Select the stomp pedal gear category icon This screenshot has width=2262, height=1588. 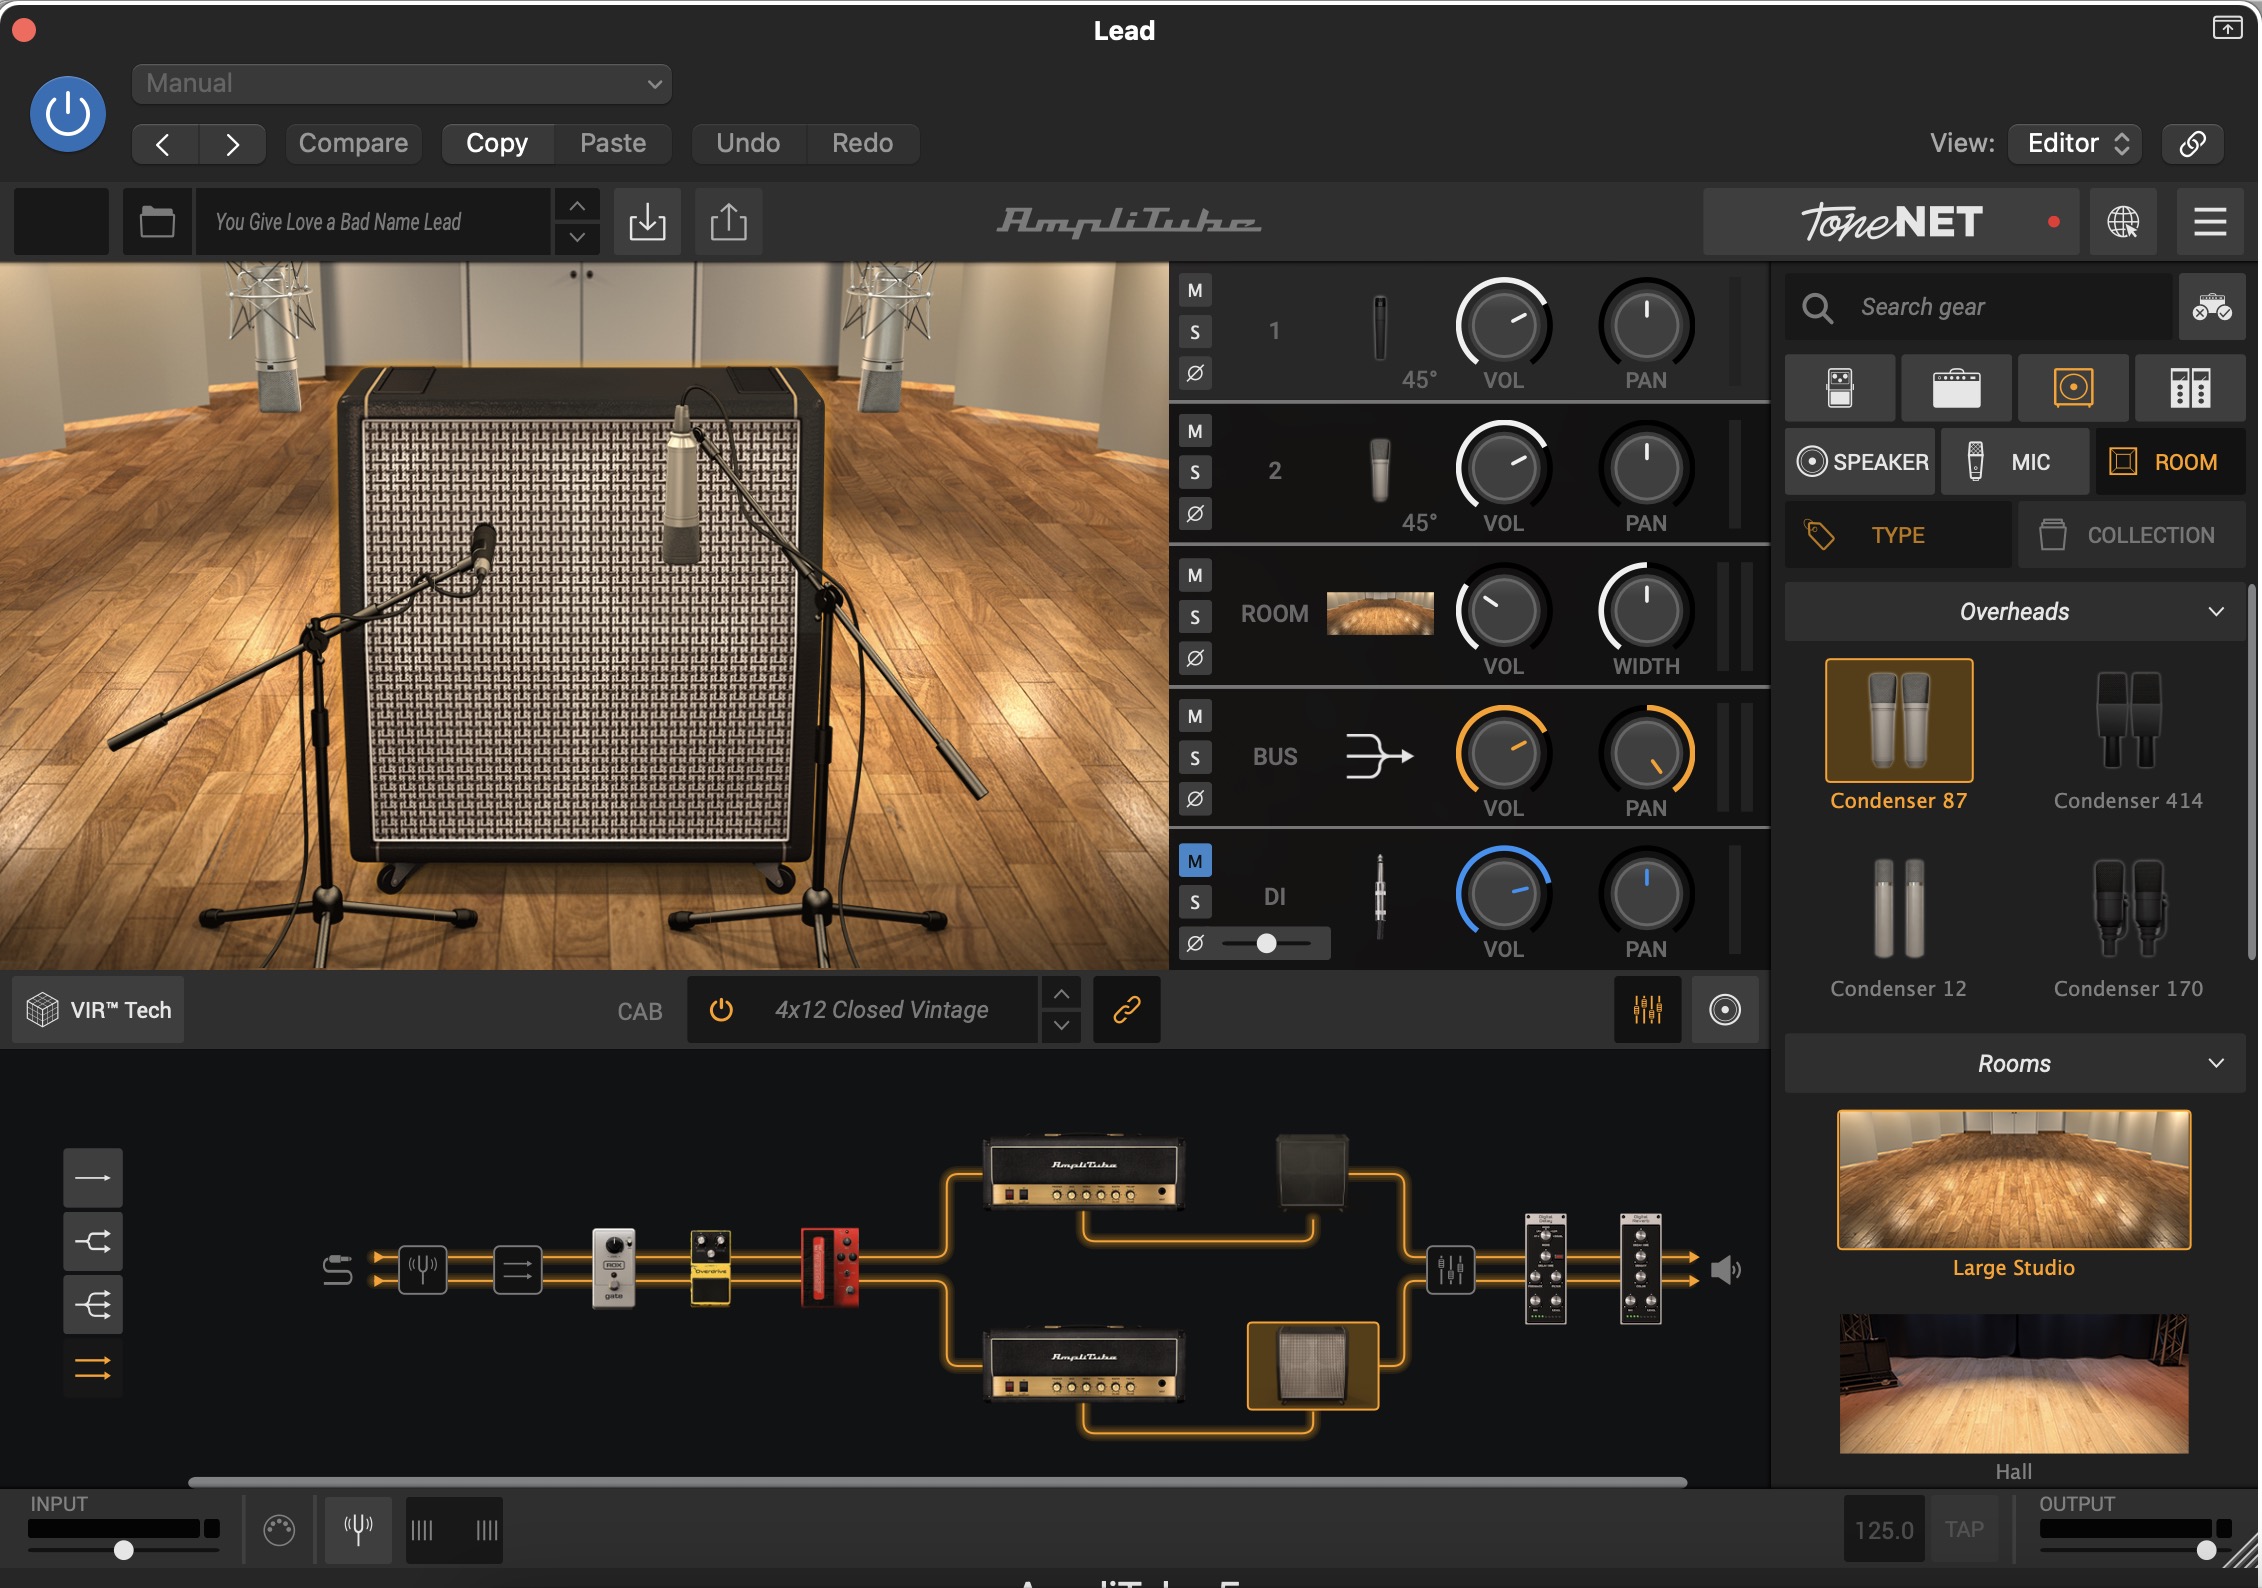click(x=1840, y=388)
